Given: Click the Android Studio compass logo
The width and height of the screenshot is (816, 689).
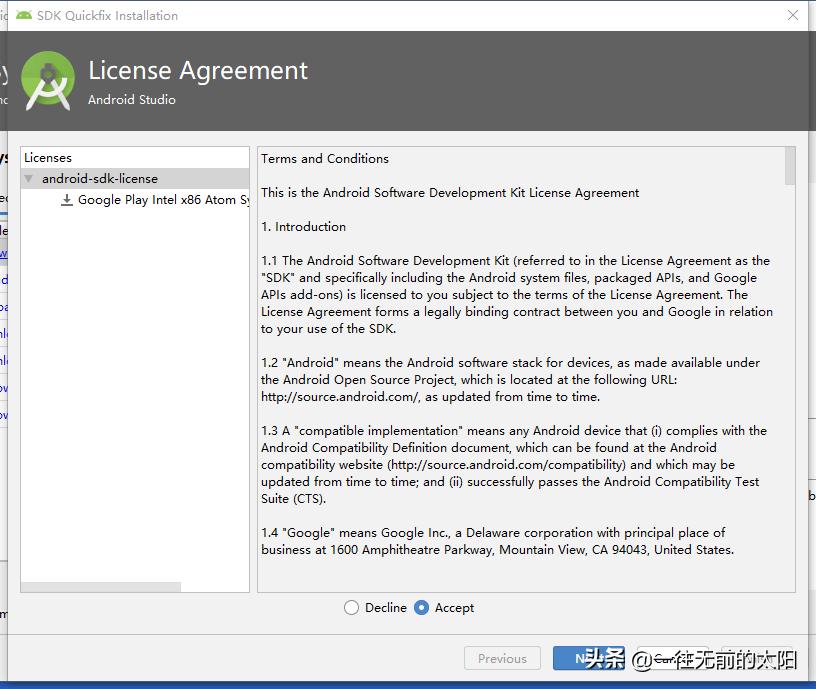Looking at the screenshot, I should point(48,82).
